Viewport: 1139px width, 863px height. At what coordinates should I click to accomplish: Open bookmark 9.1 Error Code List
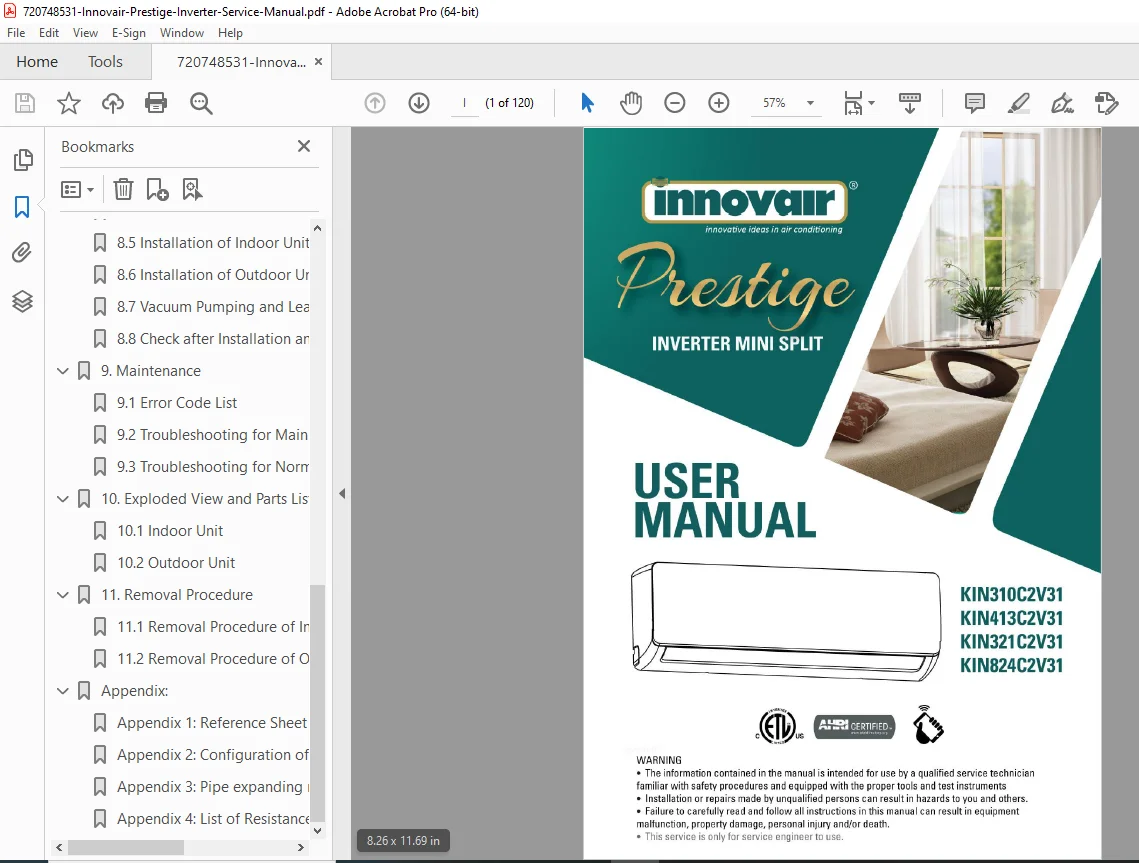pos(177,403)
